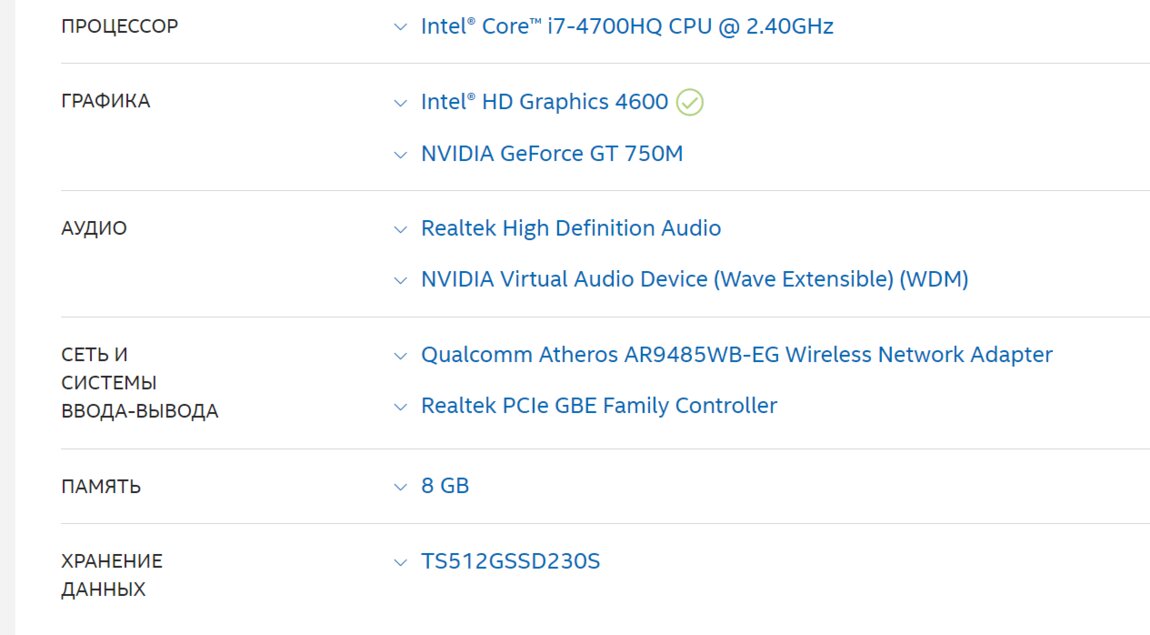
Task: Expand chevron for Qualcomm Atheros wireless adapter
Action: pyautogui.click(x=401, y=355)
